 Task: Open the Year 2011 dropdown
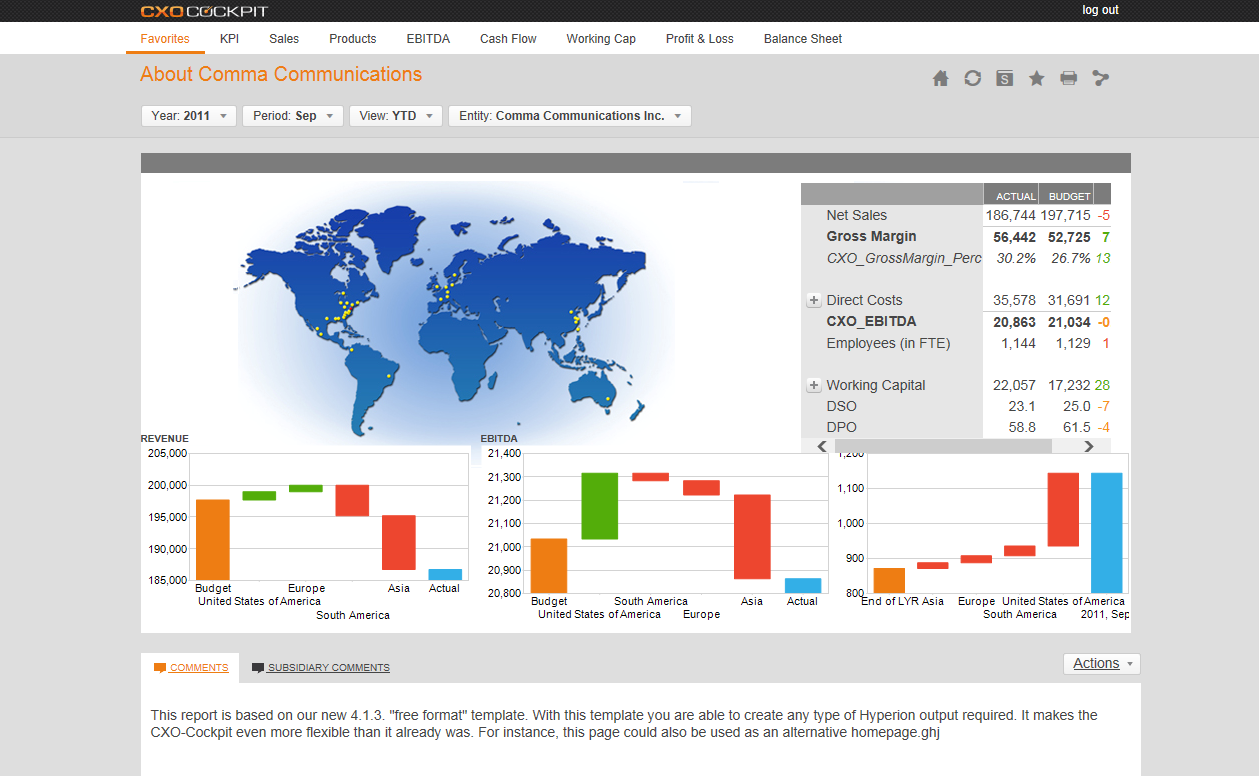(189, 116)
